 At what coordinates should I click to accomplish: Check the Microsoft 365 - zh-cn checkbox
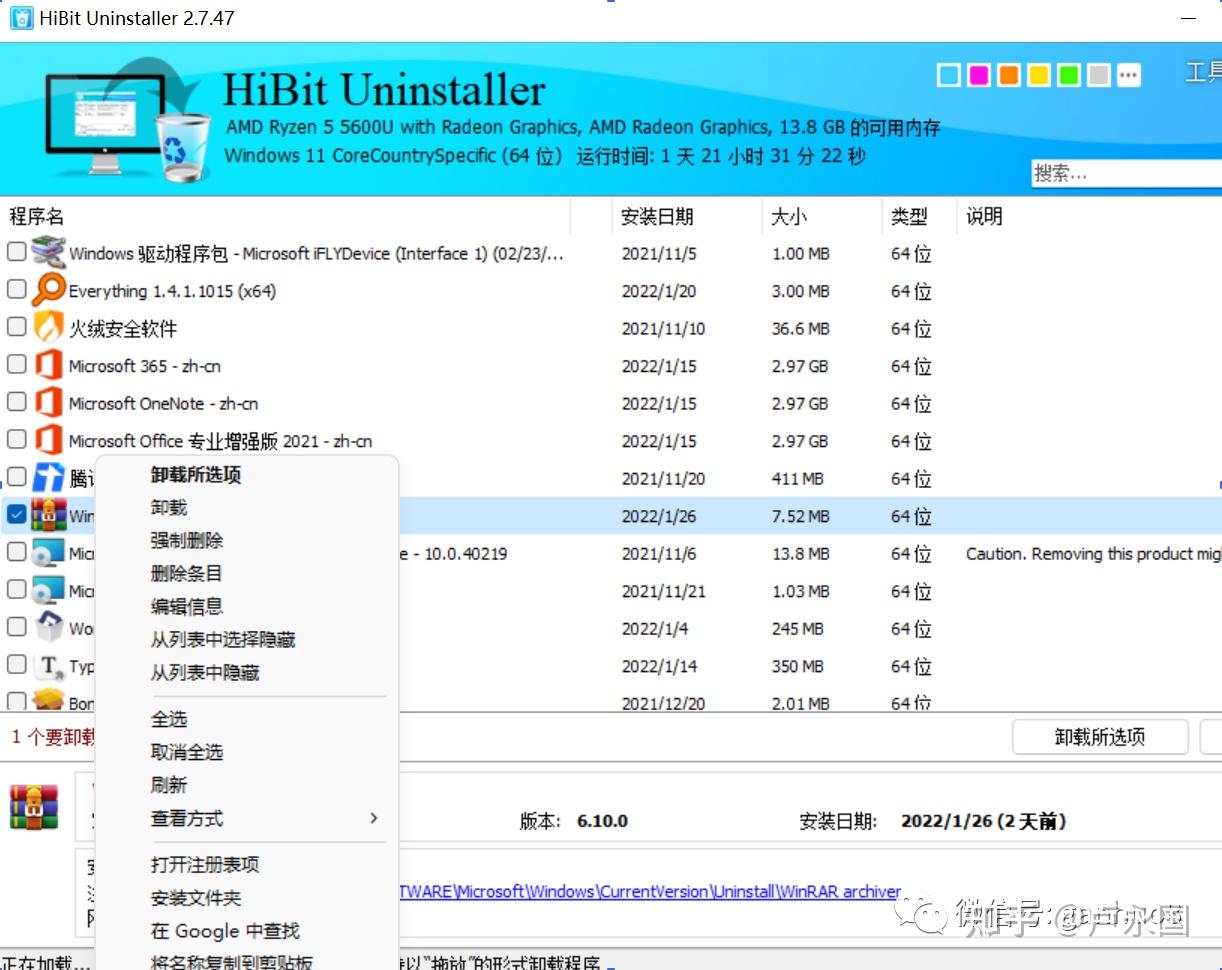coord(16,365)
